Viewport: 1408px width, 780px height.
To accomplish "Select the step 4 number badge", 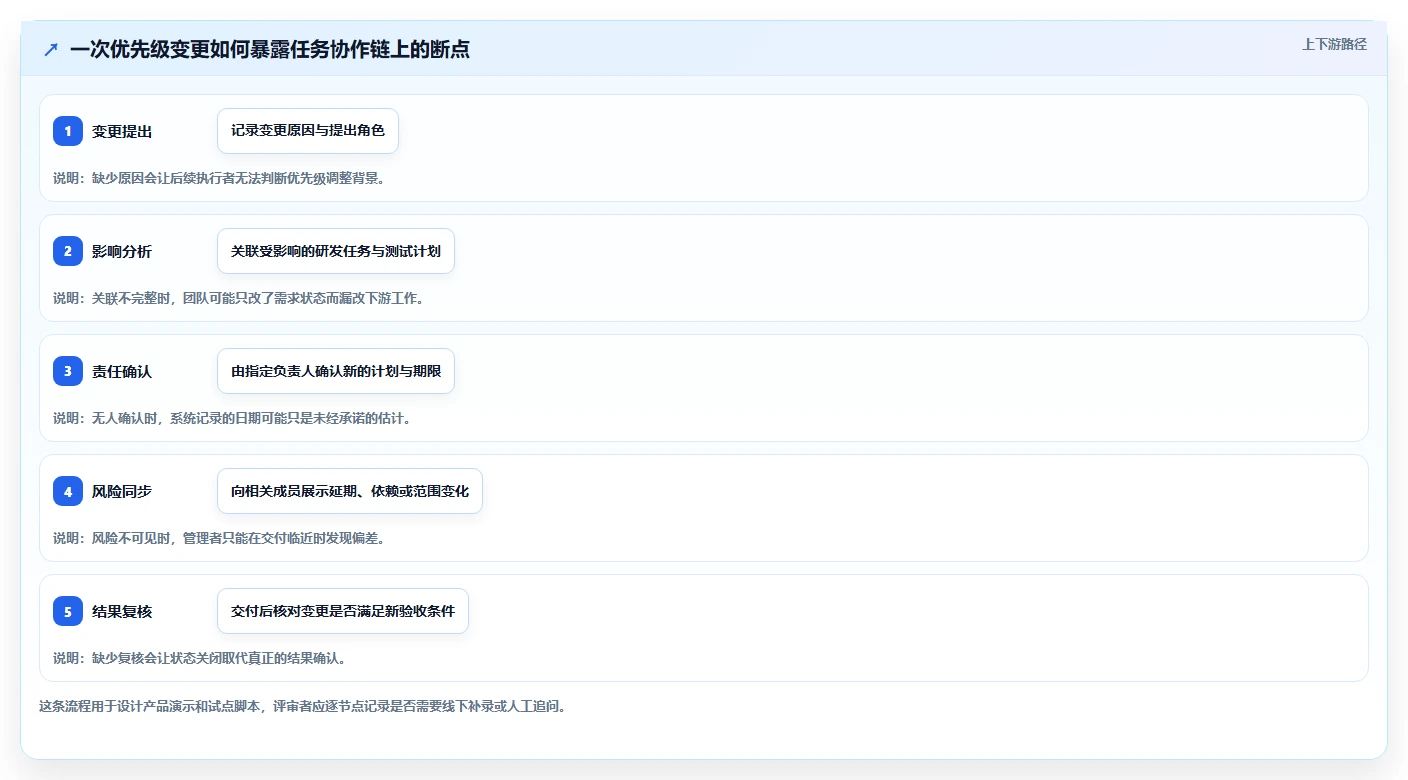I will 68,491.
